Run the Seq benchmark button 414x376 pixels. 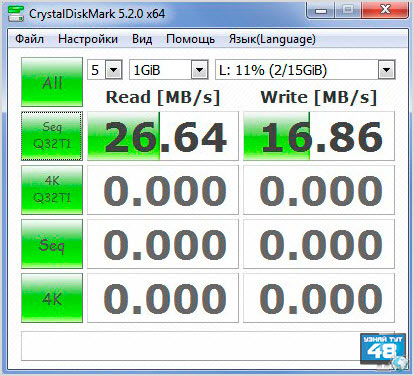tap(52, 244)
